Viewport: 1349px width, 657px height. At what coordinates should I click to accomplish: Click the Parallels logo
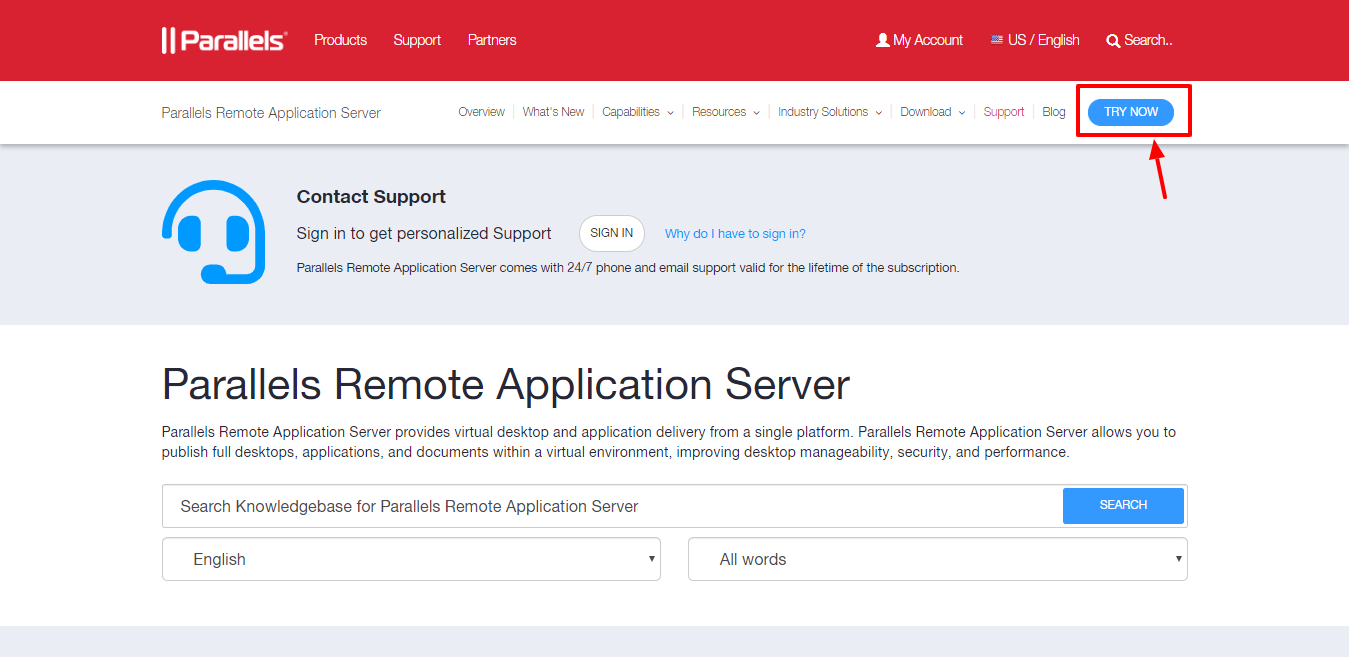[223, 39]
